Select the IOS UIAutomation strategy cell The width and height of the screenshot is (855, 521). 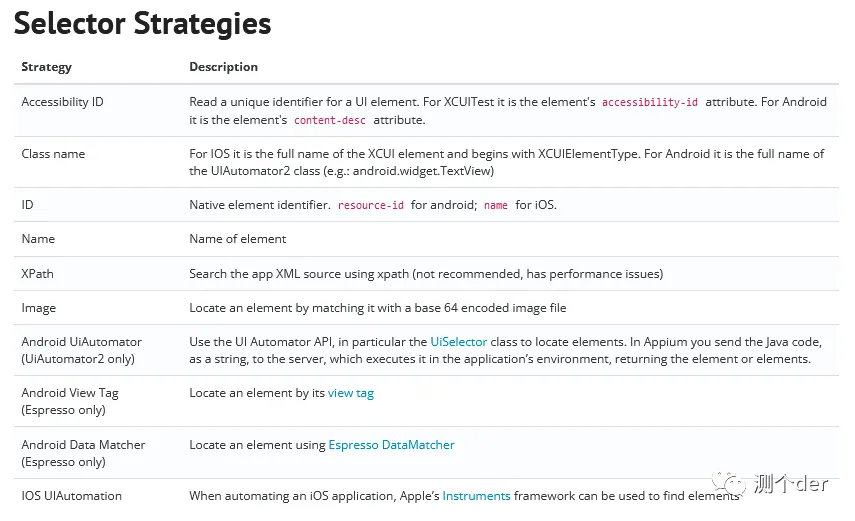click(71, 496)
